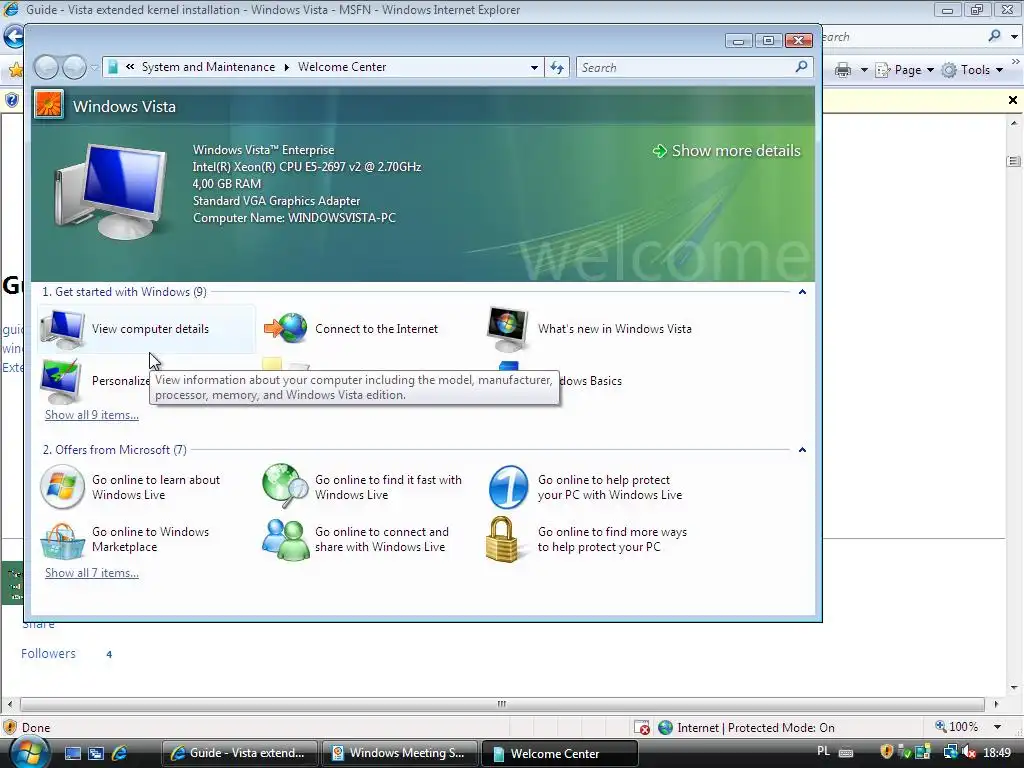Click Show all 9 items link

pos(91,415)
